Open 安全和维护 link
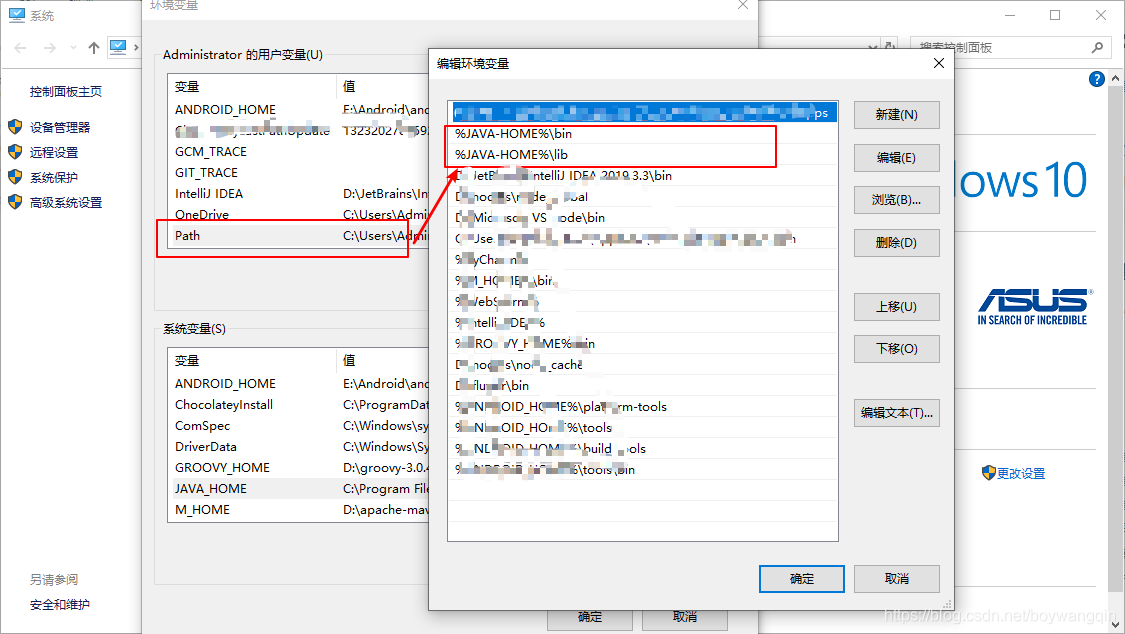Screen dimensions: 1125x634 (60, 605)
